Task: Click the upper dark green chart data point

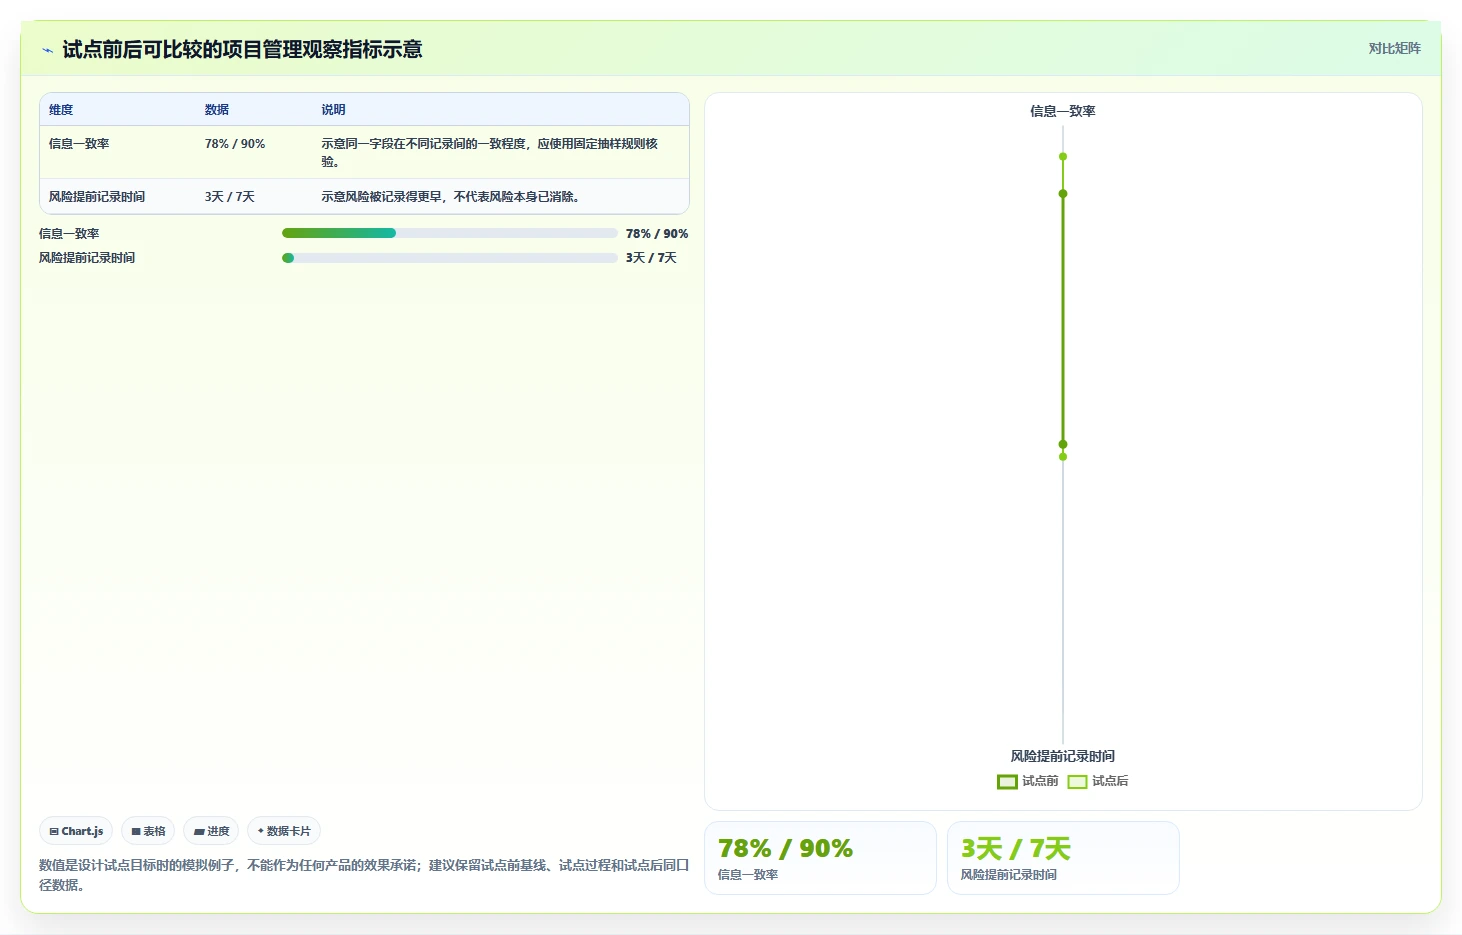Action: click(1063, 194)
